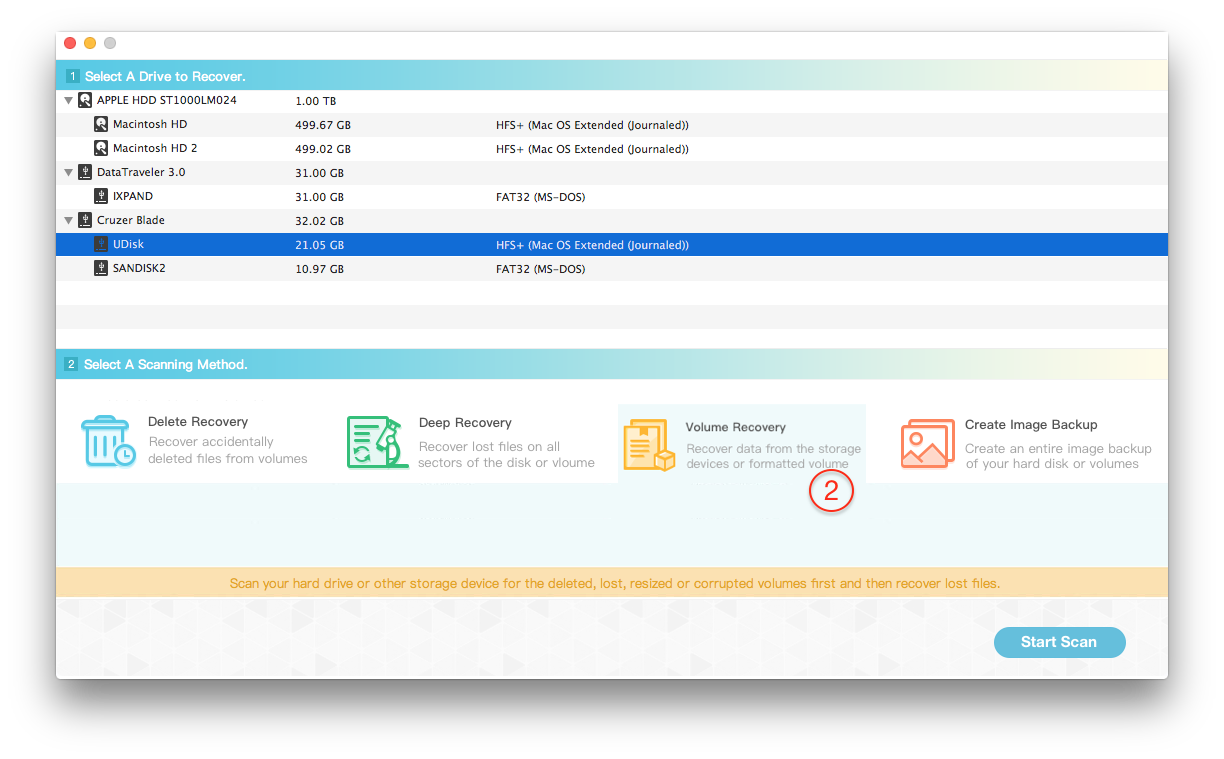Click the APPLE HDD disk icon

(85, 101)
